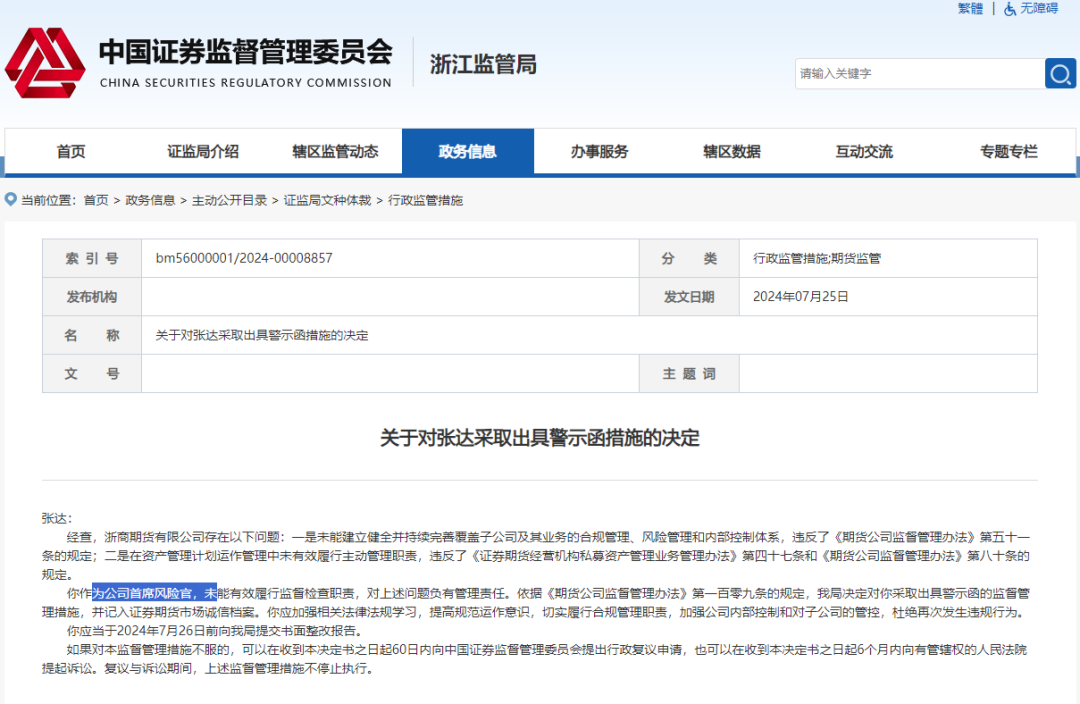The height and width of the screenshot is (704, 1080).
Task: Click the keyword search input field
Action: tap(918, 73)
